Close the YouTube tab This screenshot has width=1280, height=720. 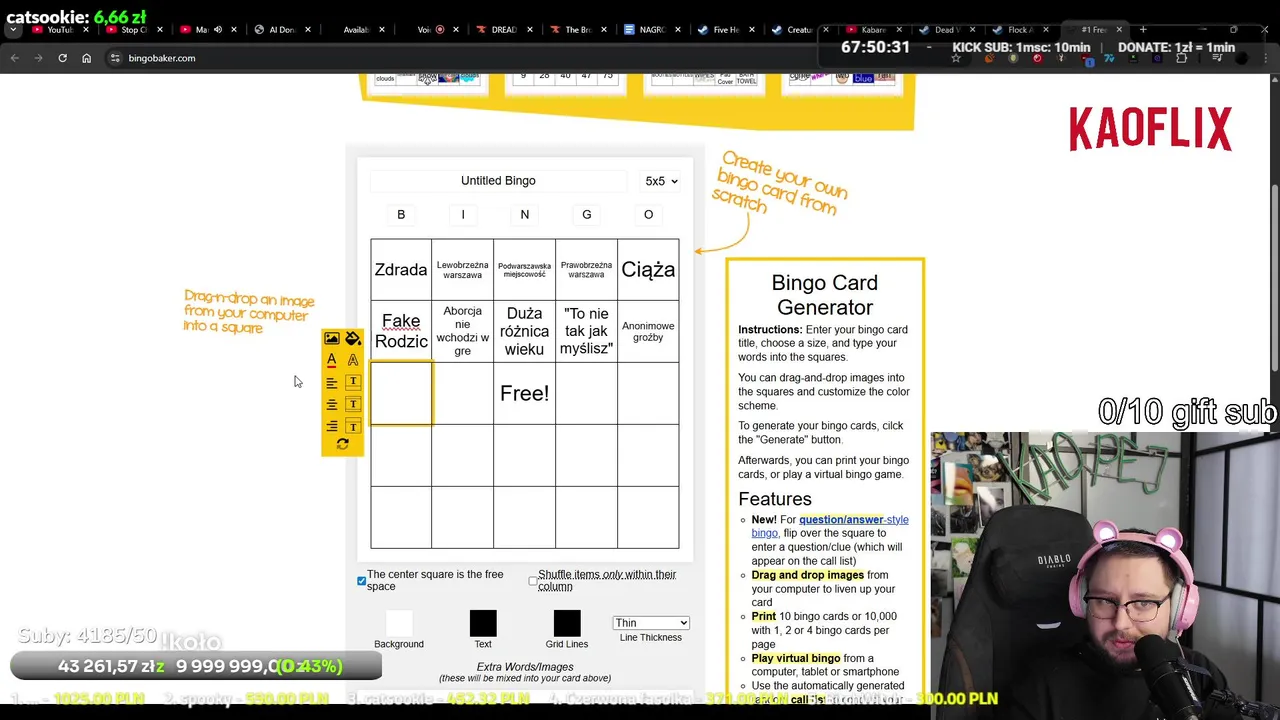pyautogui.click(x=87, y=30)
